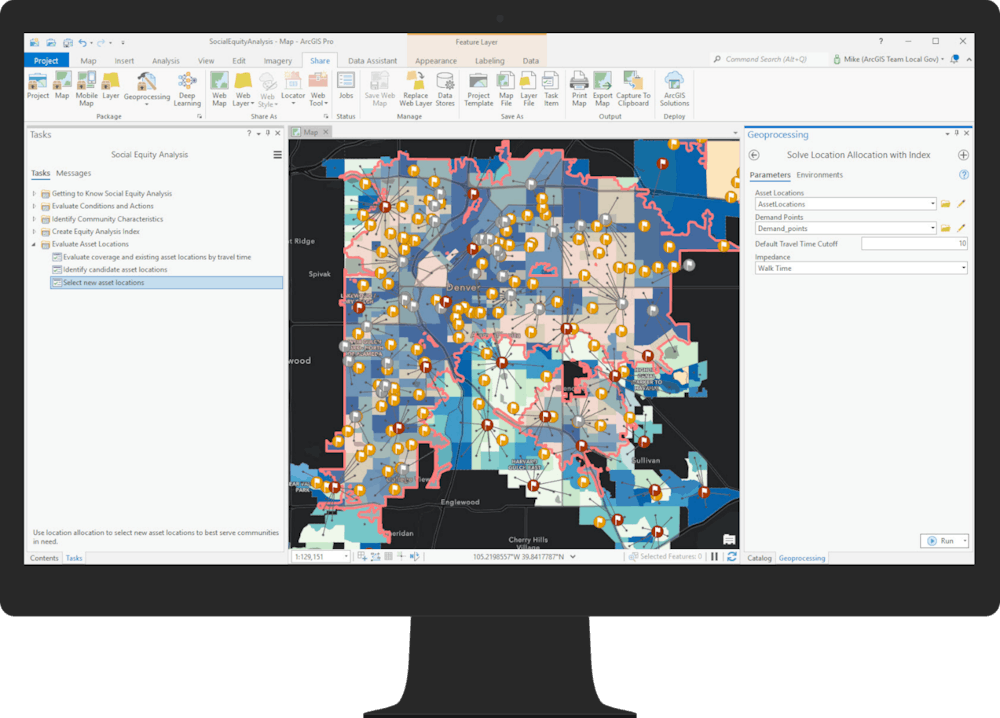Open the Demand Points dropdown
1000x718 pixels.
(932, 228)
